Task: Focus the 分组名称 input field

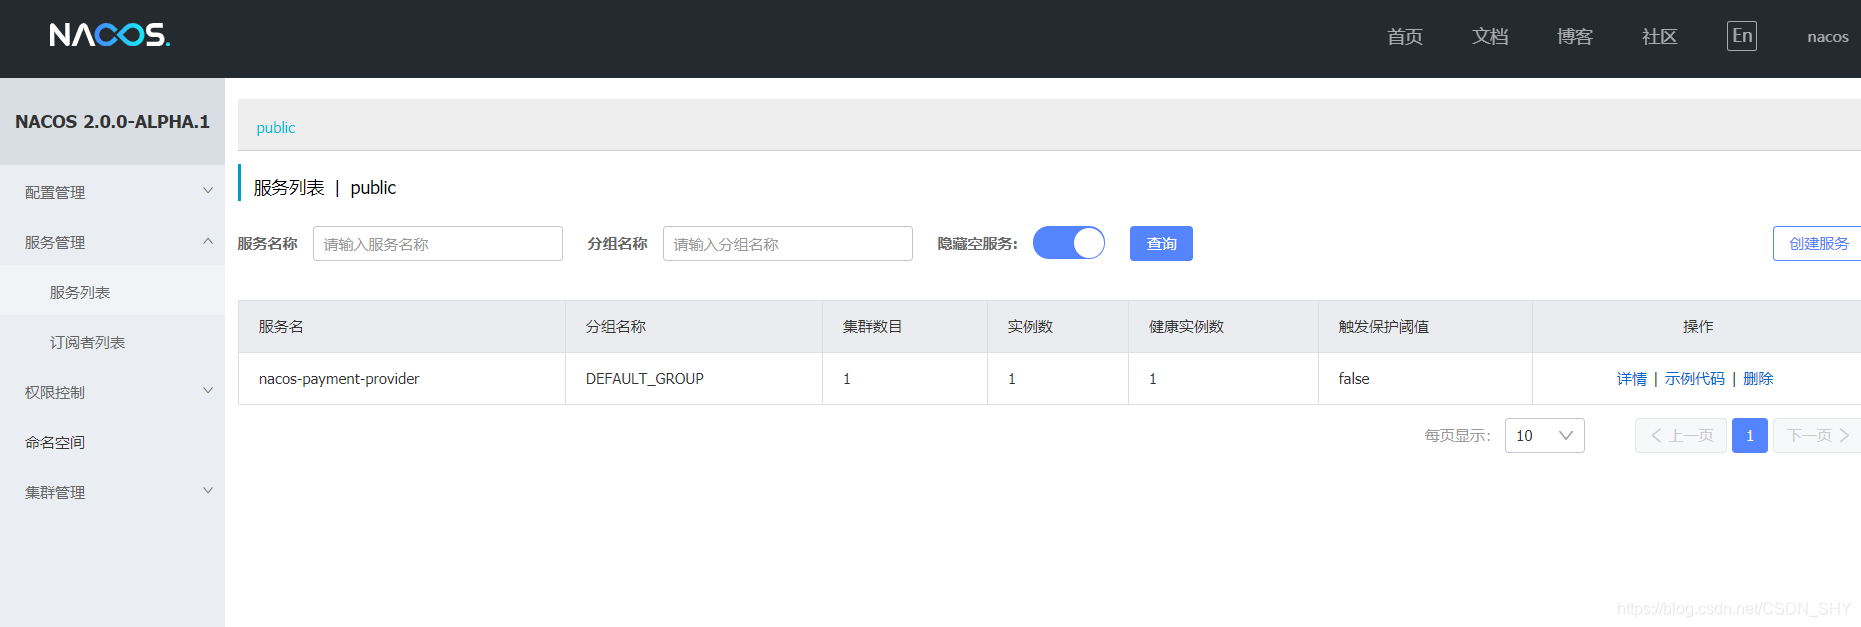Action: click(788, 243)
